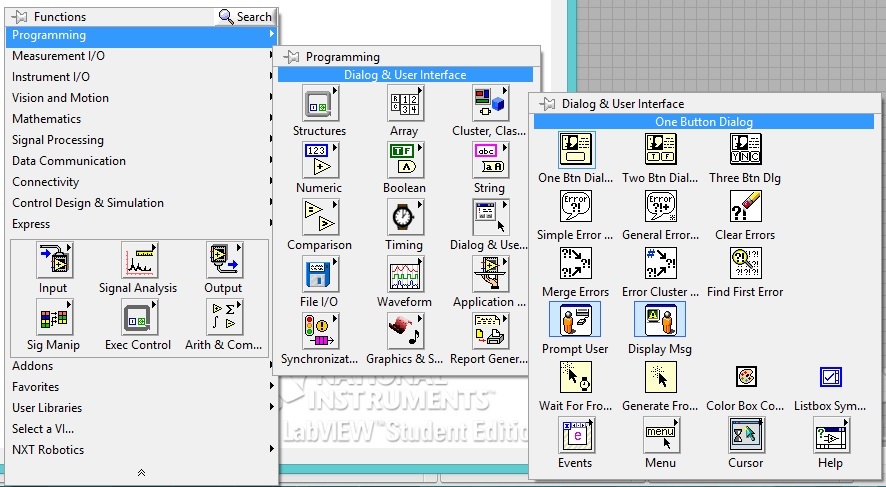Select the Three Button Dialog function
This screenshot has width=886, height=487.
click(745, 149)
